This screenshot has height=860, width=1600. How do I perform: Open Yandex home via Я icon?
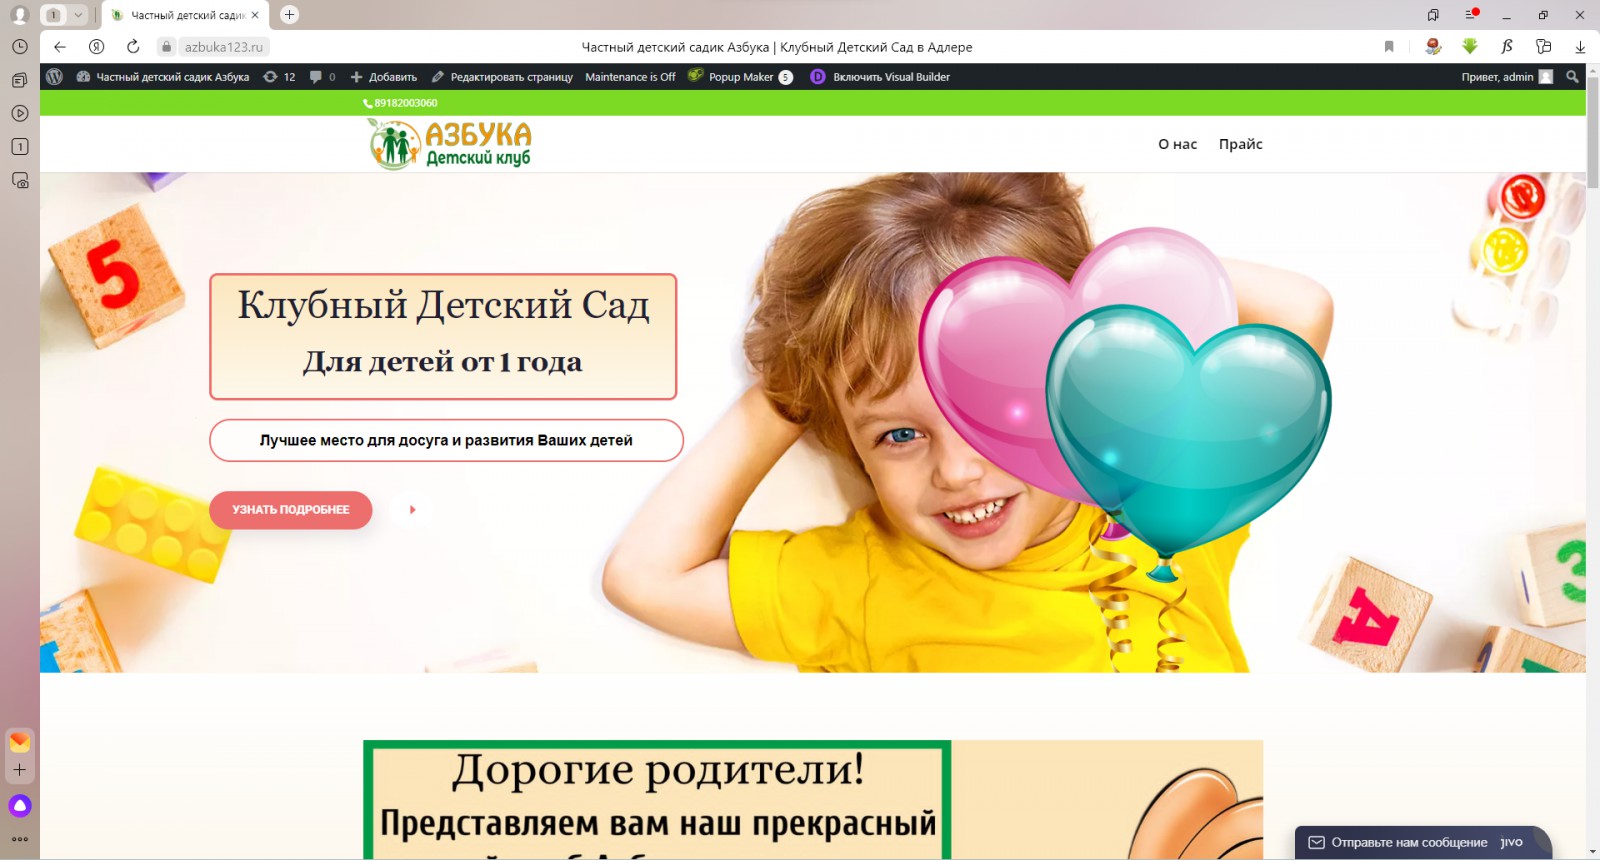click(x=96, y=47)
